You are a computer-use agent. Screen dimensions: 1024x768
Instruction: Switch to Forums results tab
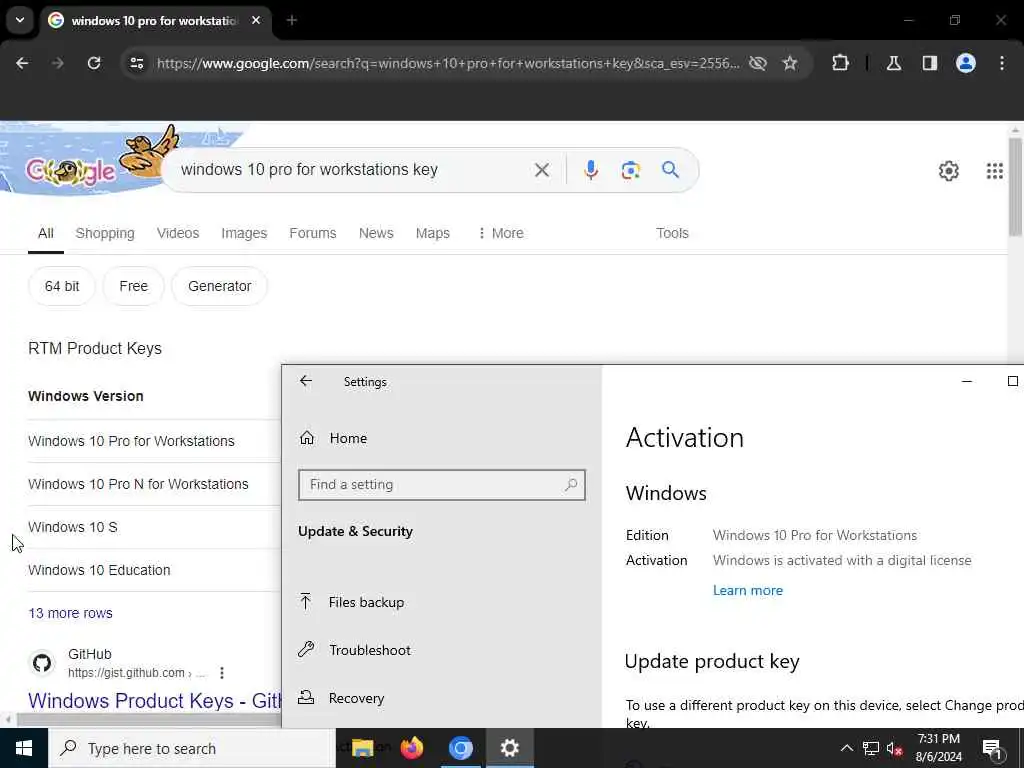(313, 233)
